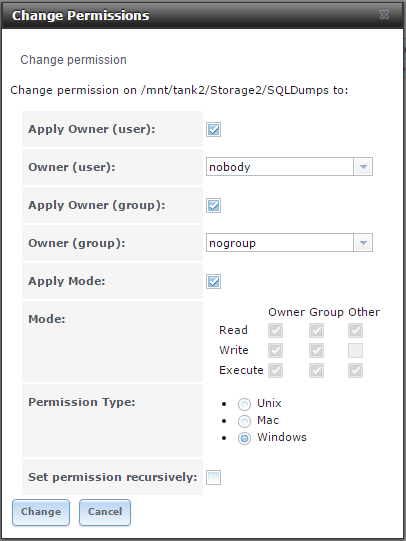Select the Mac permission type
Image resolution: width=406 pixels, height=541 pixels.
(244, 421)
